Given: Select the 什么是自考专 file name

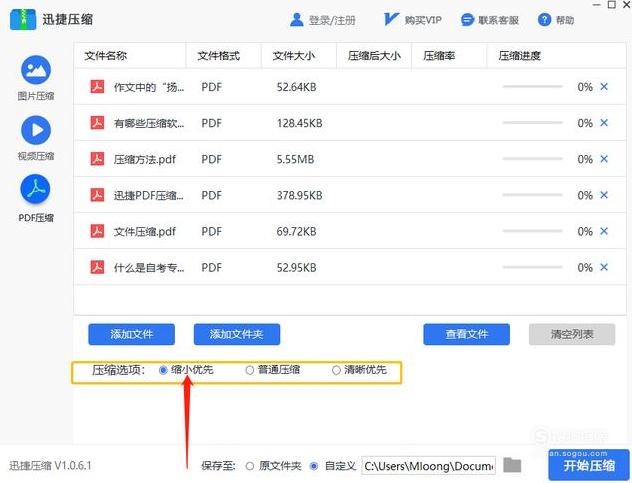Looking at the screenshot, I should click(149, 268).
